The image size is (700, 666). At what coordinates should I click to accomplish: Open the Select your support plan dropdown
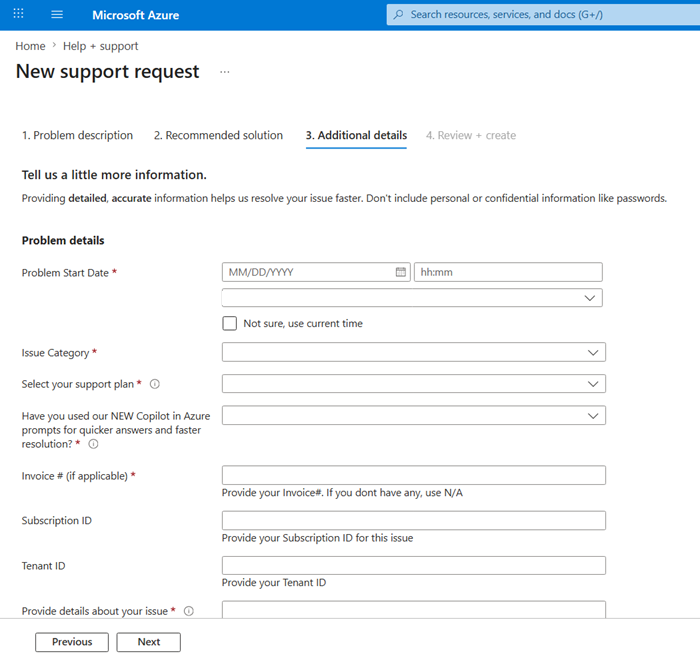click(413, 384)
